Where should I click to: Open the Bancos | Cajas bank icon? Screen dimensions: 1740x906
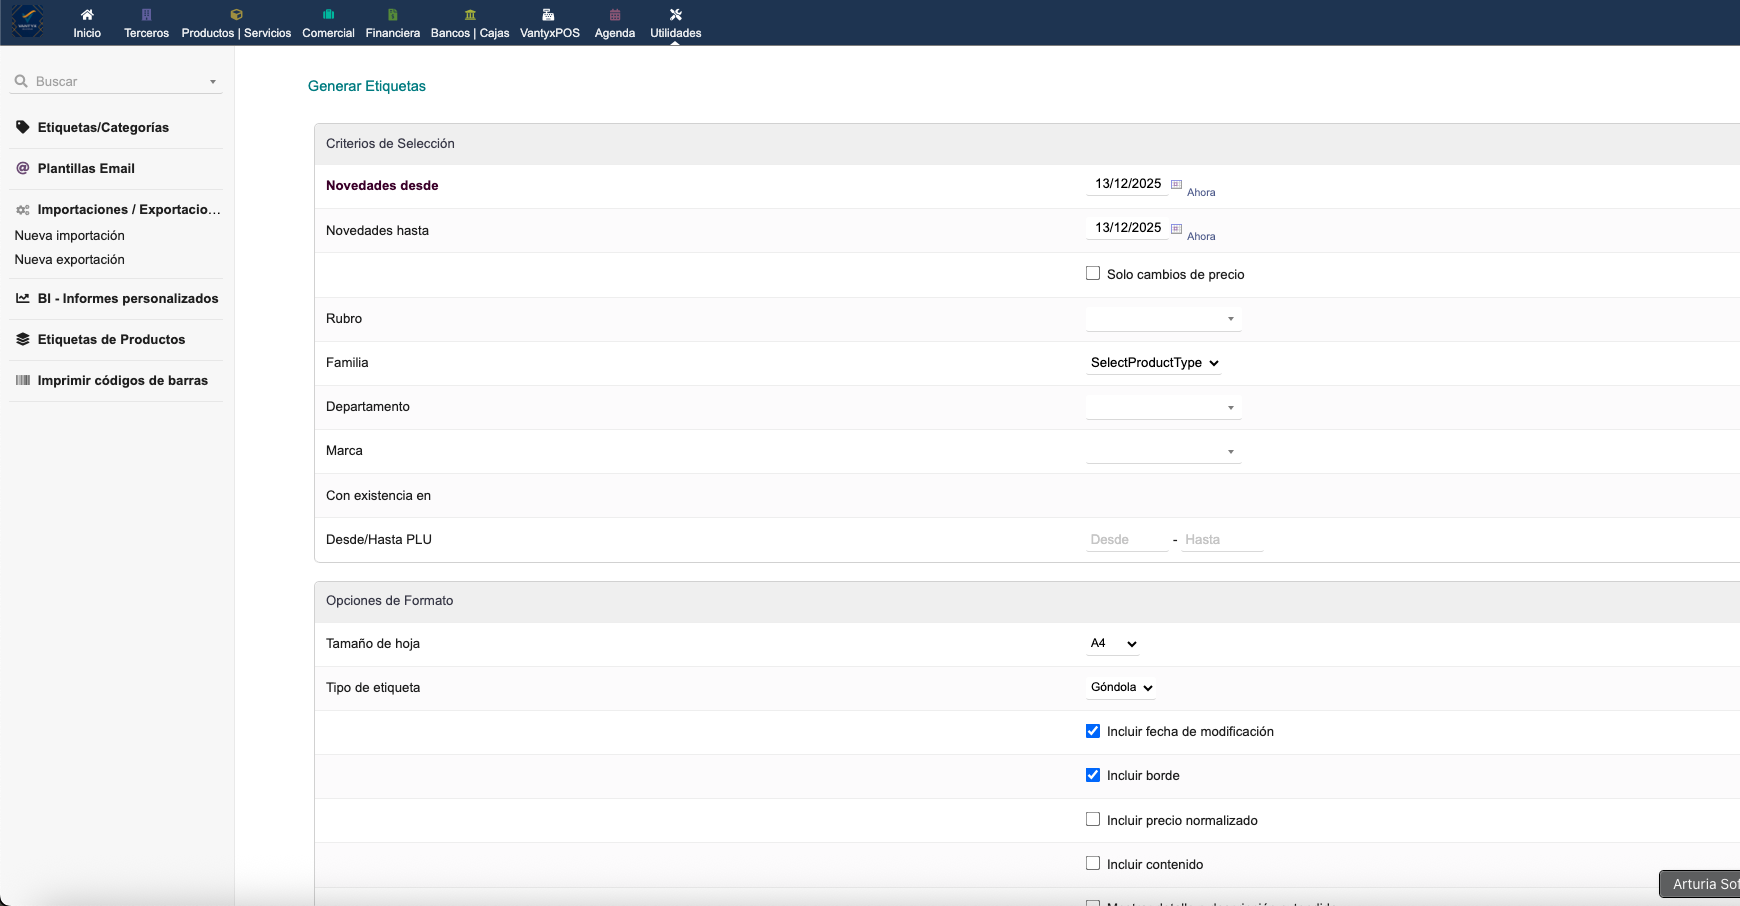click(x=470, y=15)
